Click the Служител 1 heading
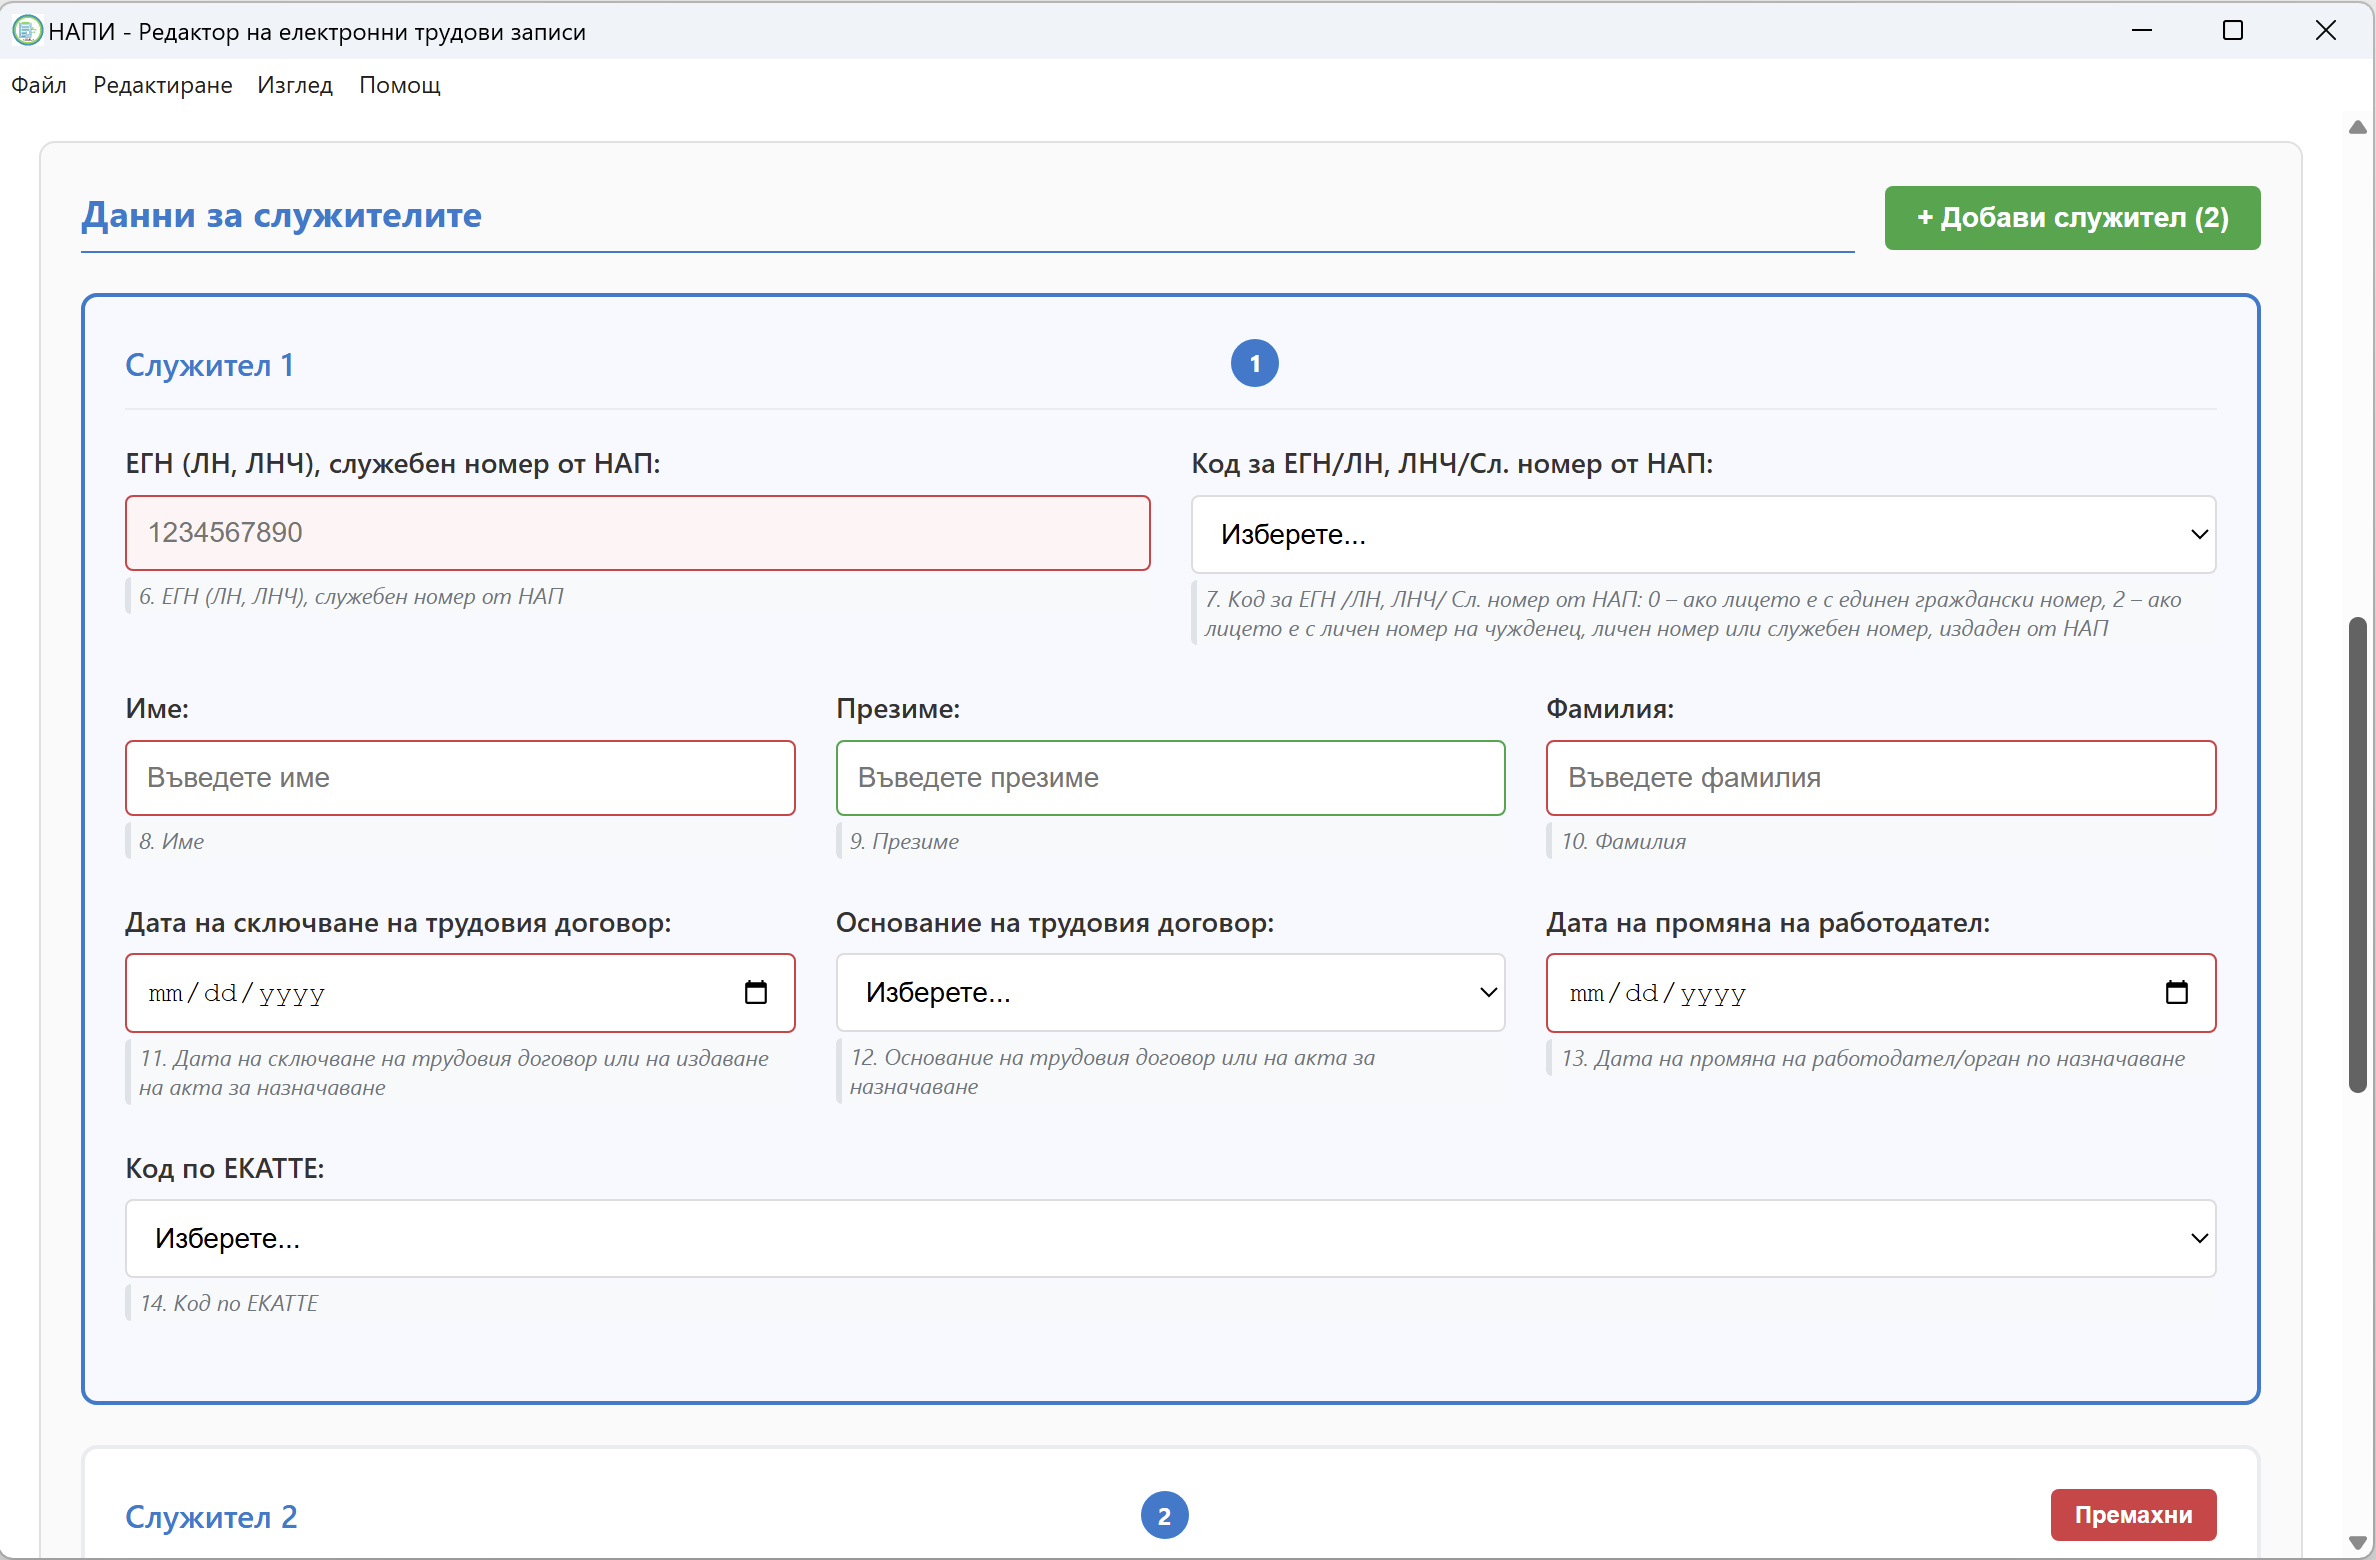This screenshot has width=2376, height=1560. (x=210, y=365)
